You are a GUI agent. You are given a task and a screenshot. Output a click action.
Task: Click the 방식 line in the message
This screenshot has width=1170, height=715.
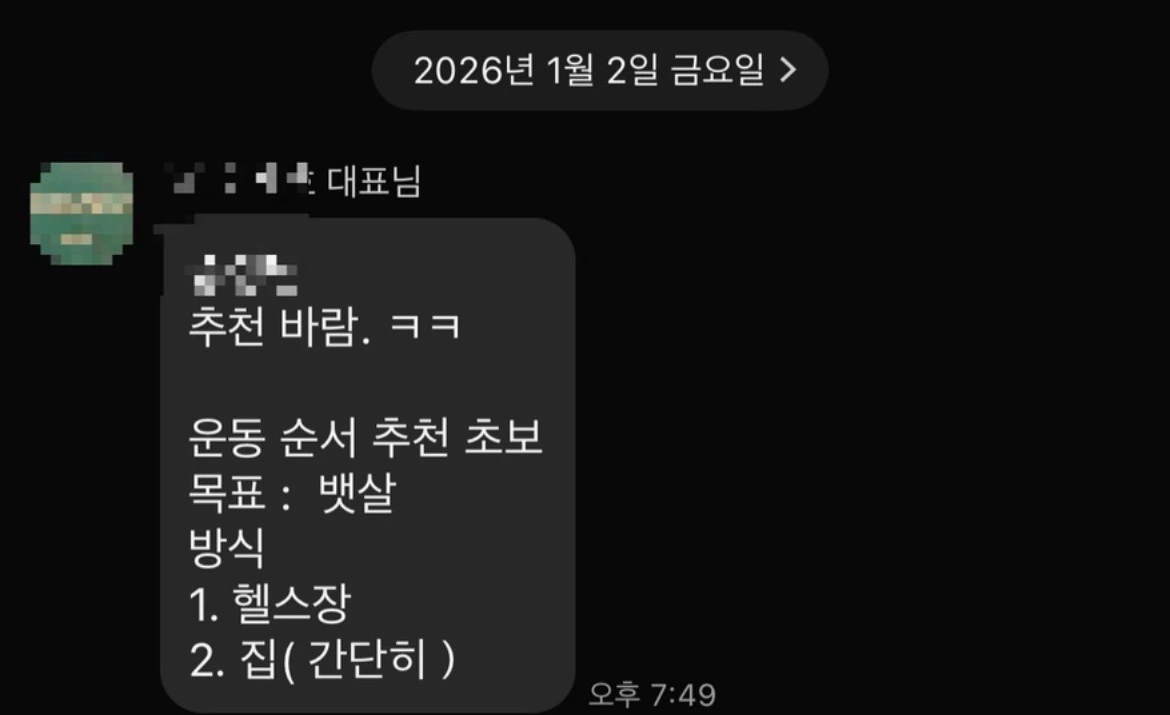coord(226,548)
